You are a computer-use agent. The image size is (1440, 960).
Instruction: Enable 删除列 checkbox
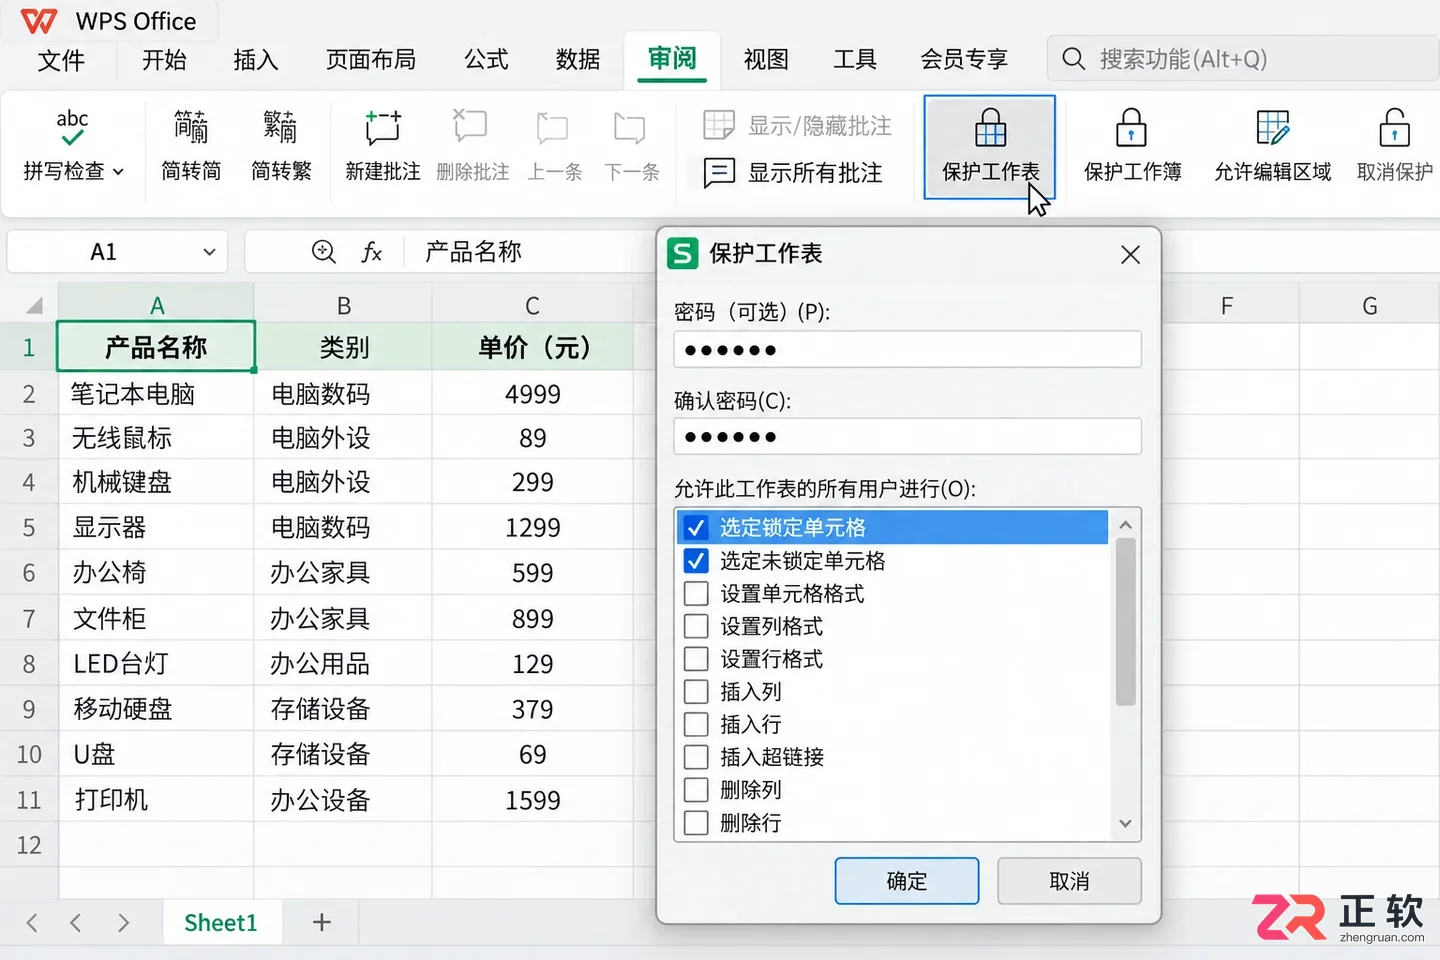pos(696,790)
